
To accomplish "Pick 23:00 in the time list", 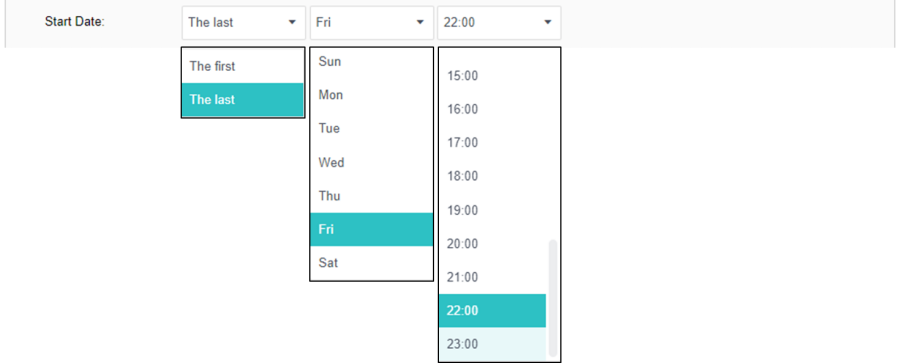I will pos(492,345).
